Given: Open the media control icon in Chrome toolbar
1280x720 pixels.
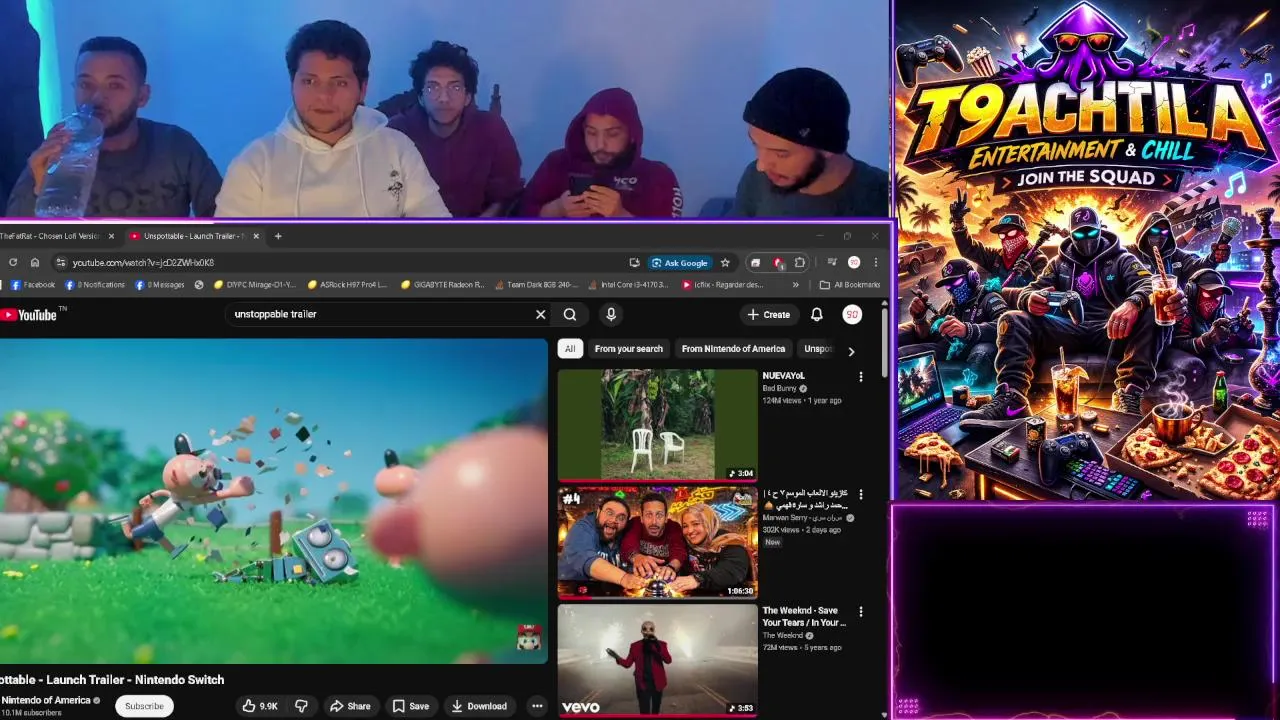Looking at the screenshot, I should click(832, 263).
